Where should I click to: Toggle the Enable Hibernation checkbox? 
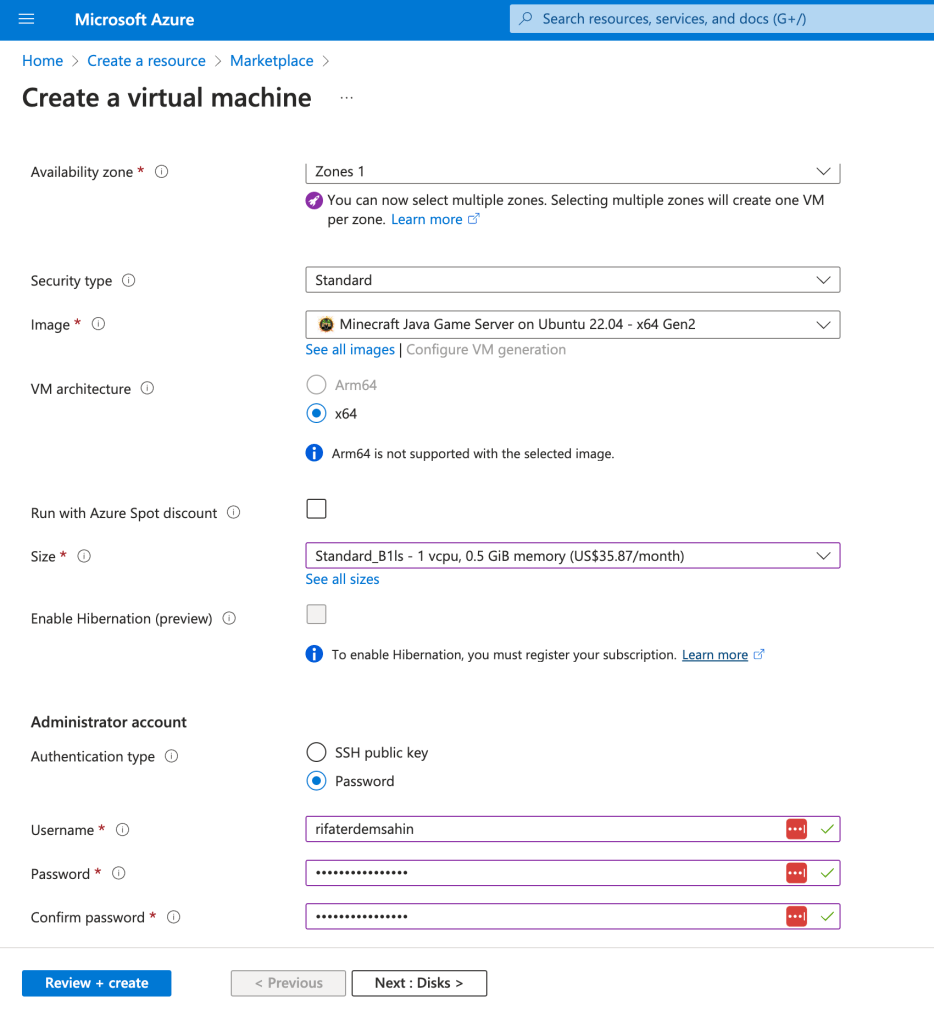pyautogui.click(x=316, y=614)
